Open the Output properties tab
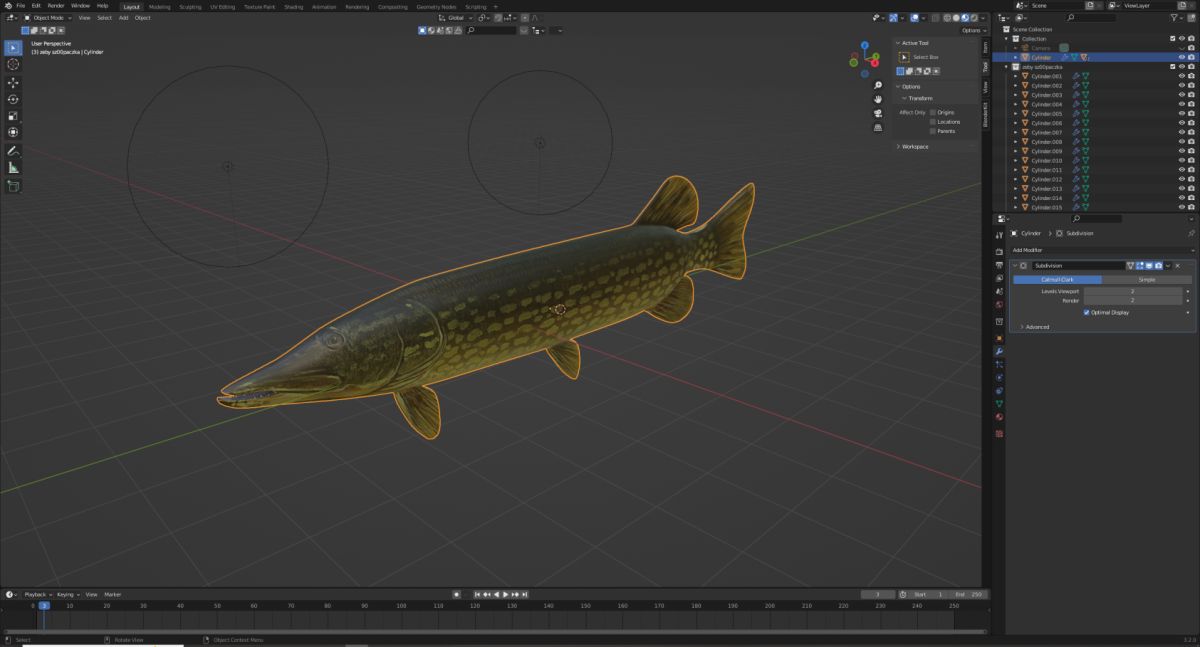The width and height of the screenshot is (1200, 647). click(999, 265)
